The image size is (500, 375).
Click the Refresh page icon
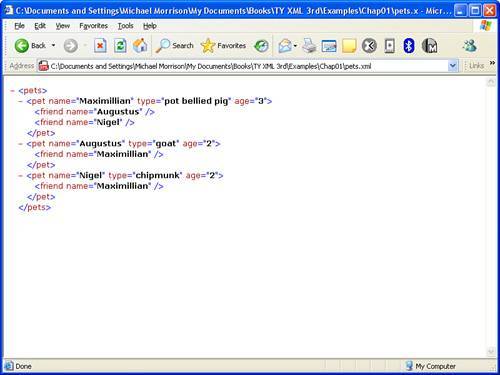120,46
